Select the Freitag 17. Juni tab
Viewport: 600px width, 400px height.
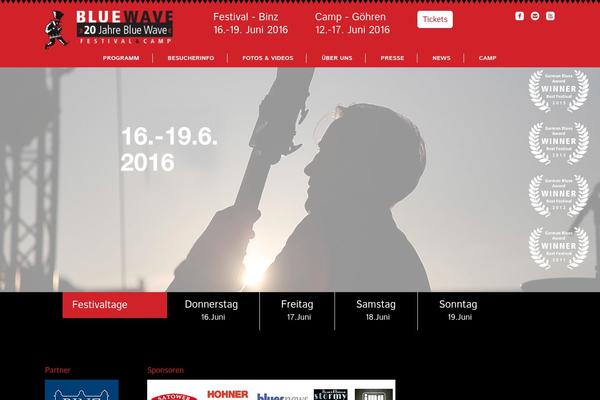(x=297, y=310)
